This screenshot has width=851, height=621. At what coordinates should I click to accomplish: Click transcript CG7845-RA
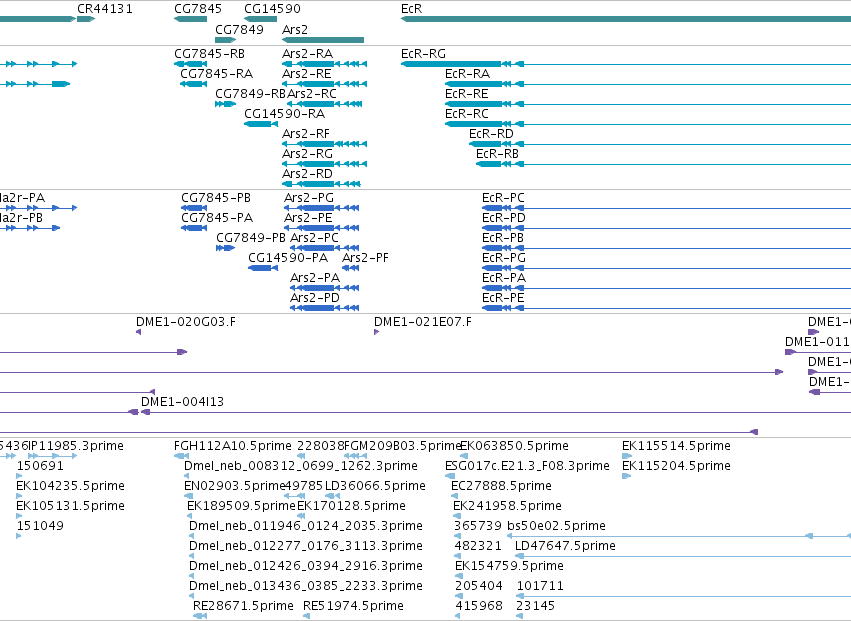pyautogui.click(x=217, y=74)
